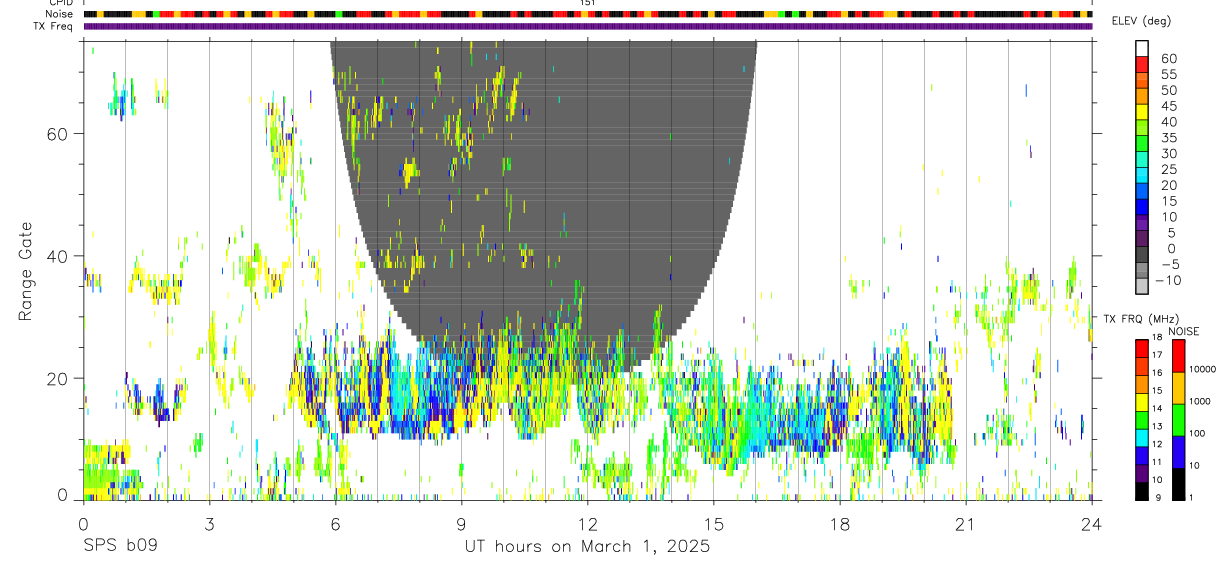Click the '12' tick on the UT hours axis

pyautogui.click(x=587, y=523)
